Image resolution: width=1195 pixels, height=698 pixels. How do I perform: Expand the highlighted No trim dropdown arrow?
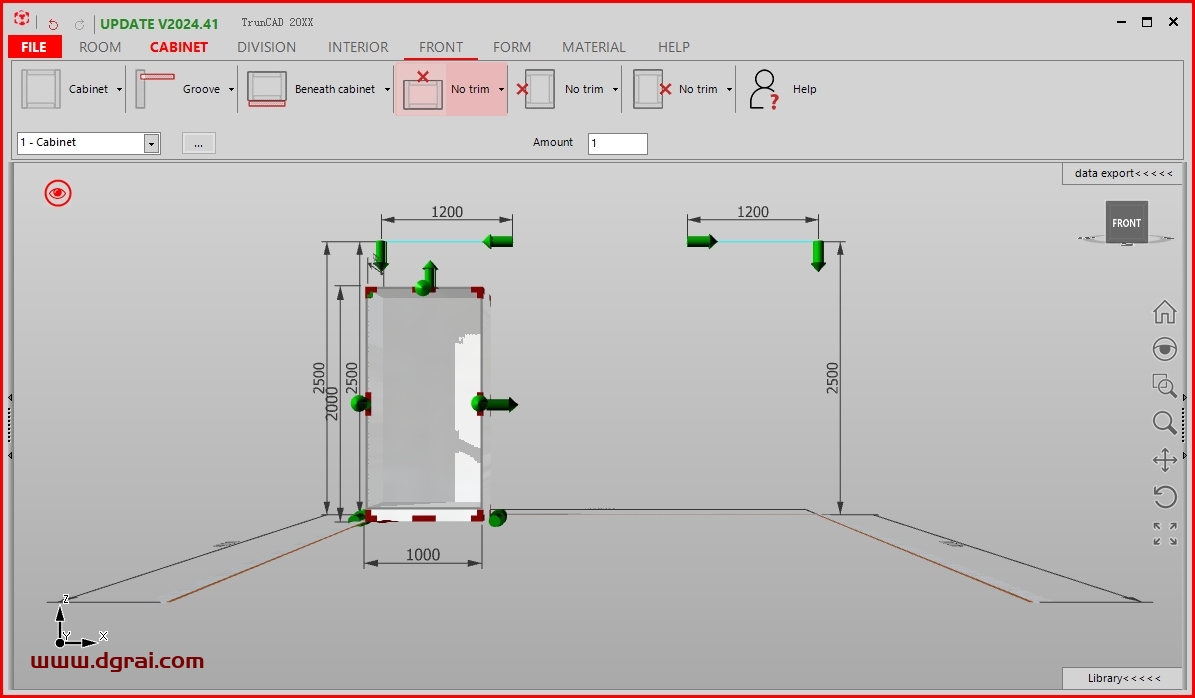click(x=501, y=90)
